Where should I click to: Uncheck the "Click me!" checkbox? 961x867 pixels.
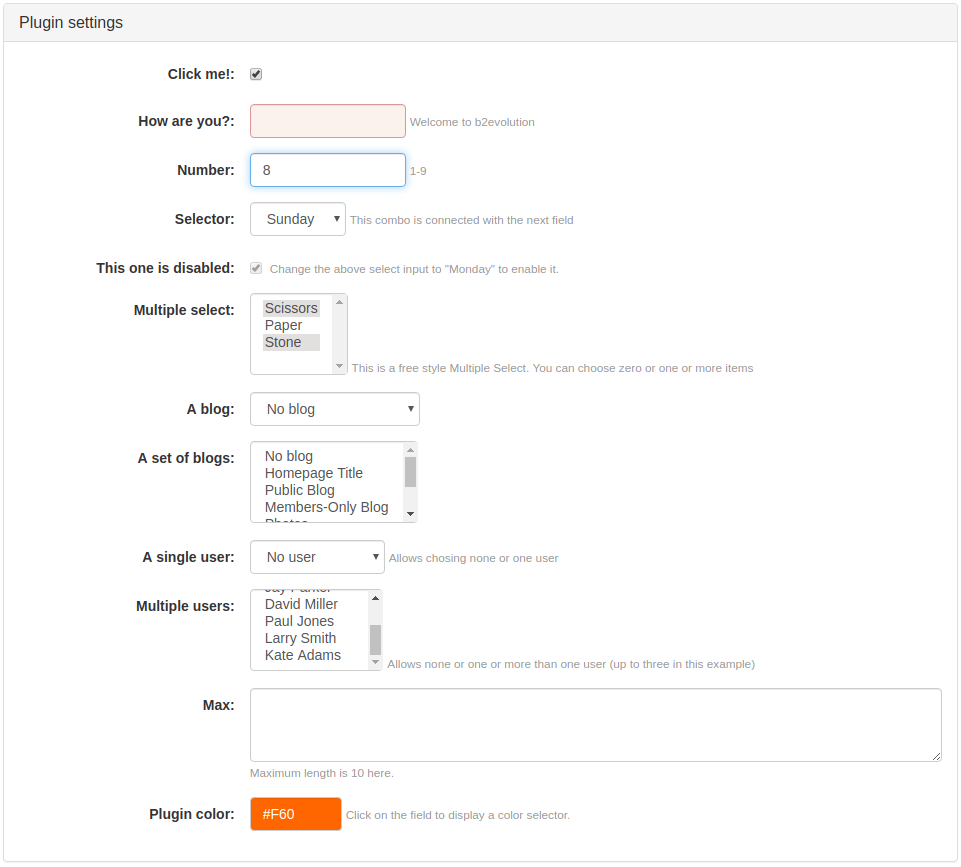coord(256,73)
